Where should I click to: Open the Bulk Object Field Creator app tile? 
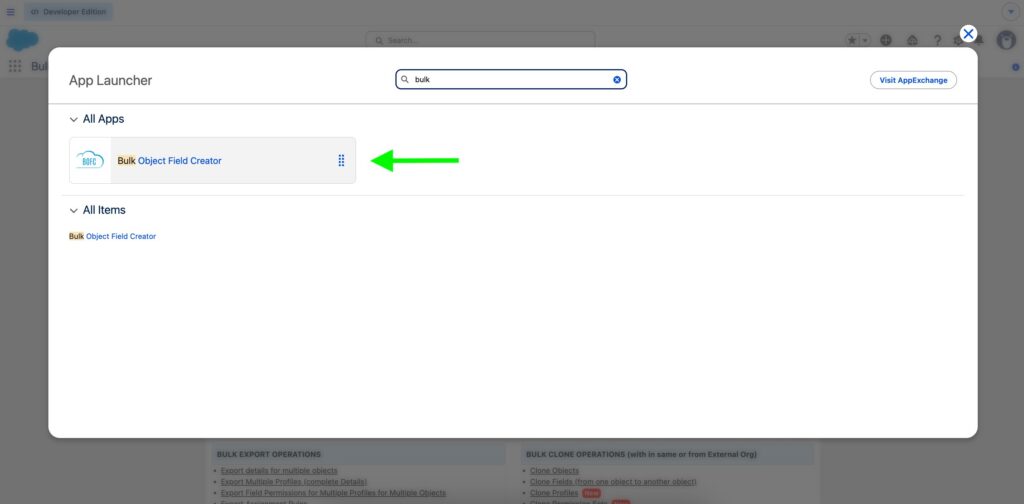click(212, 161)
